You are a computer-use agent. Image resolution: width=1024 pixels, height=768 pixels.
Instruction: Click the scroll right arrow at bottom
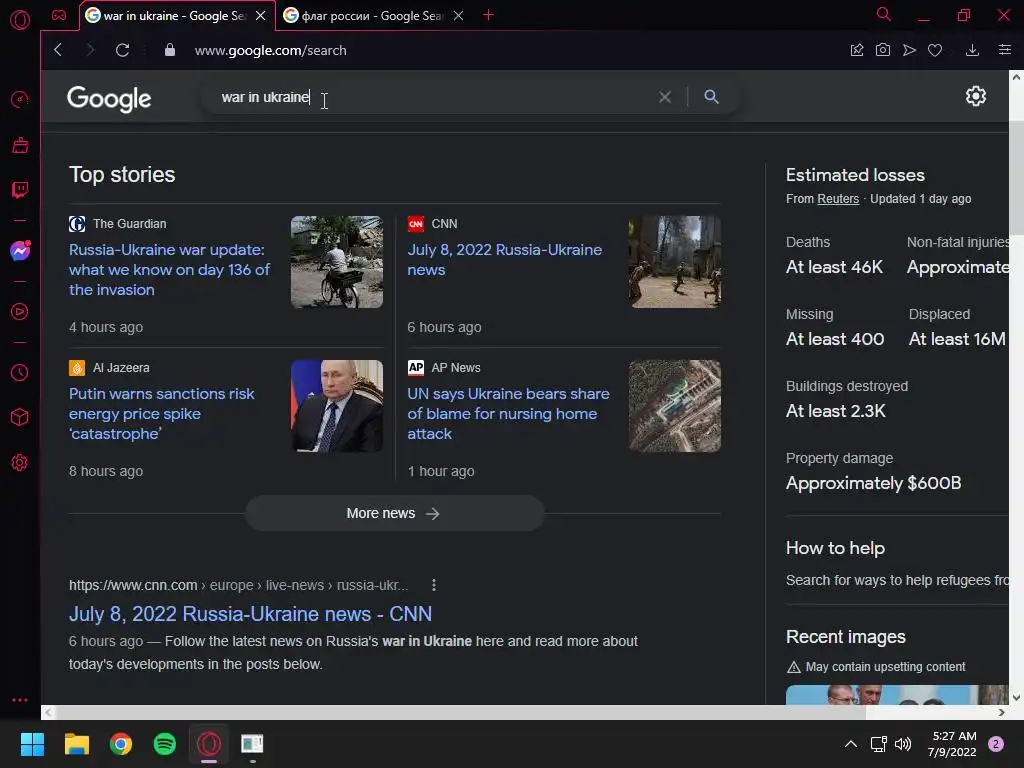click(1001, 712)
